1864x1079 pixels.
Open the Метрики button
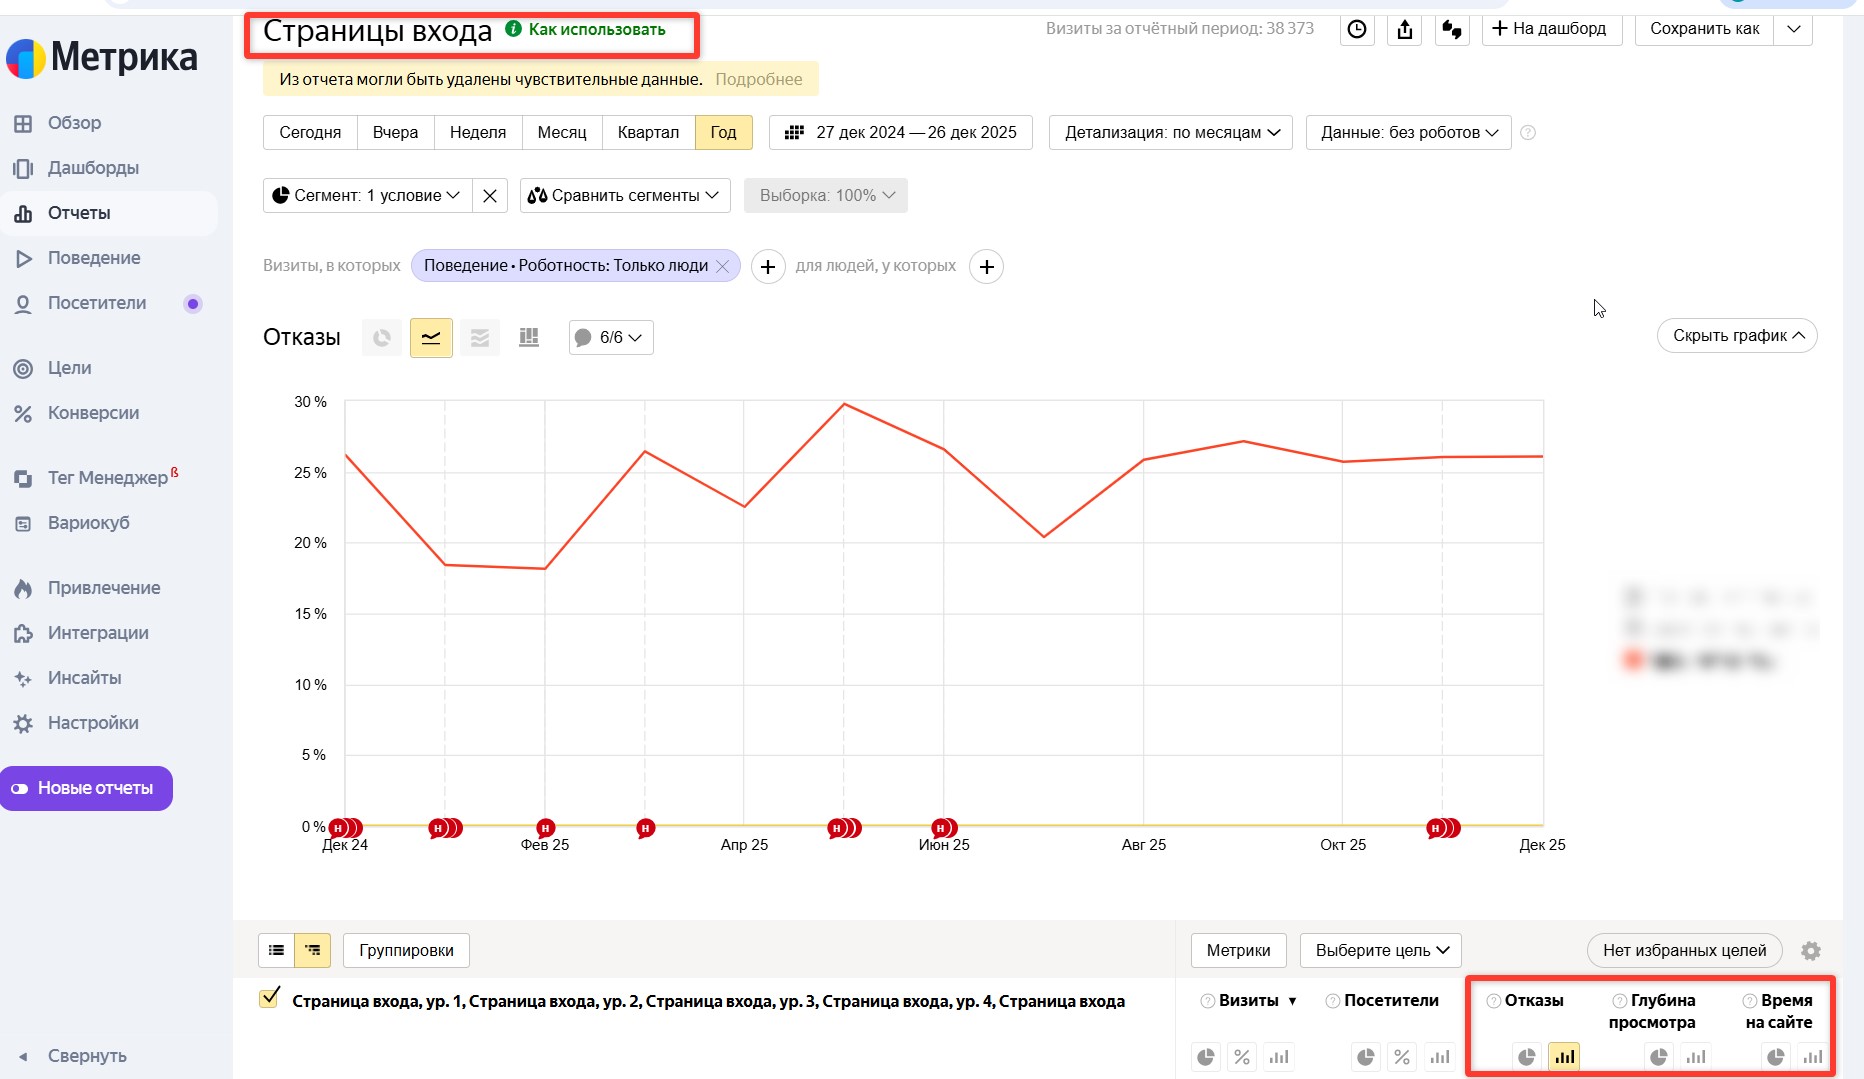click(1238, 950)
